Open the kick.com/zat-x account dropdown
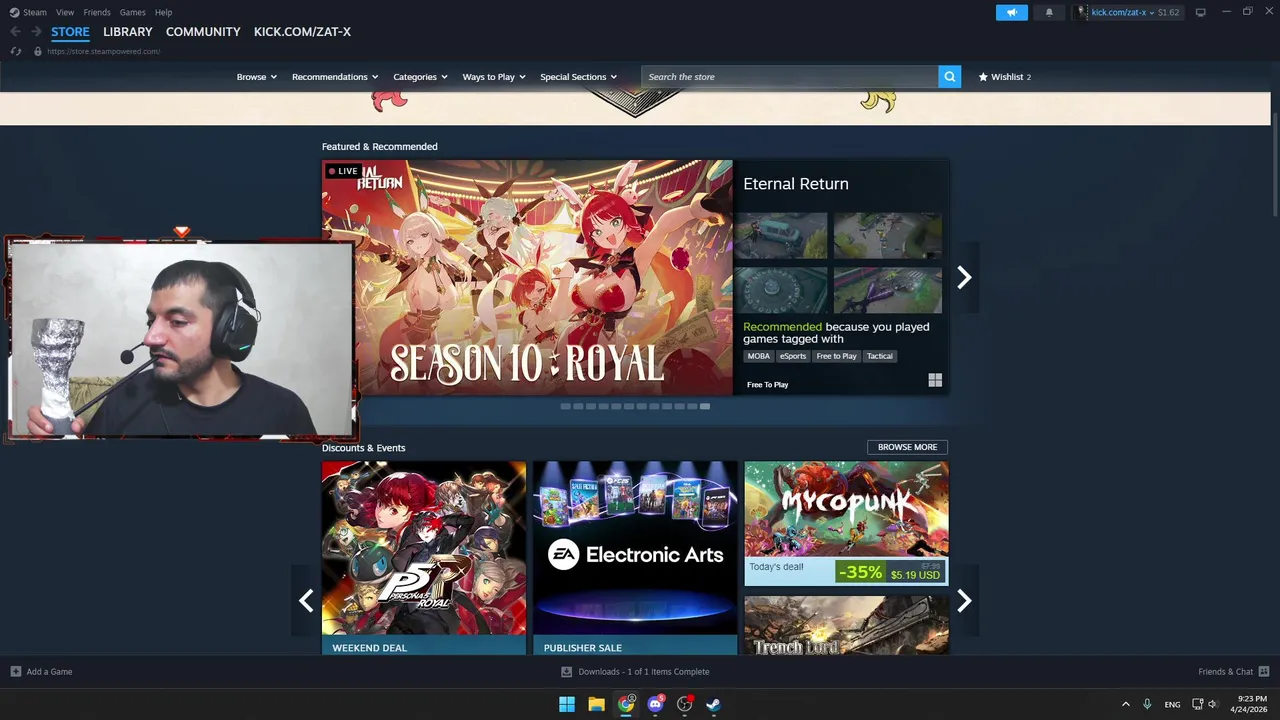The image size is (1280, 720). [x=1123, y=12]
